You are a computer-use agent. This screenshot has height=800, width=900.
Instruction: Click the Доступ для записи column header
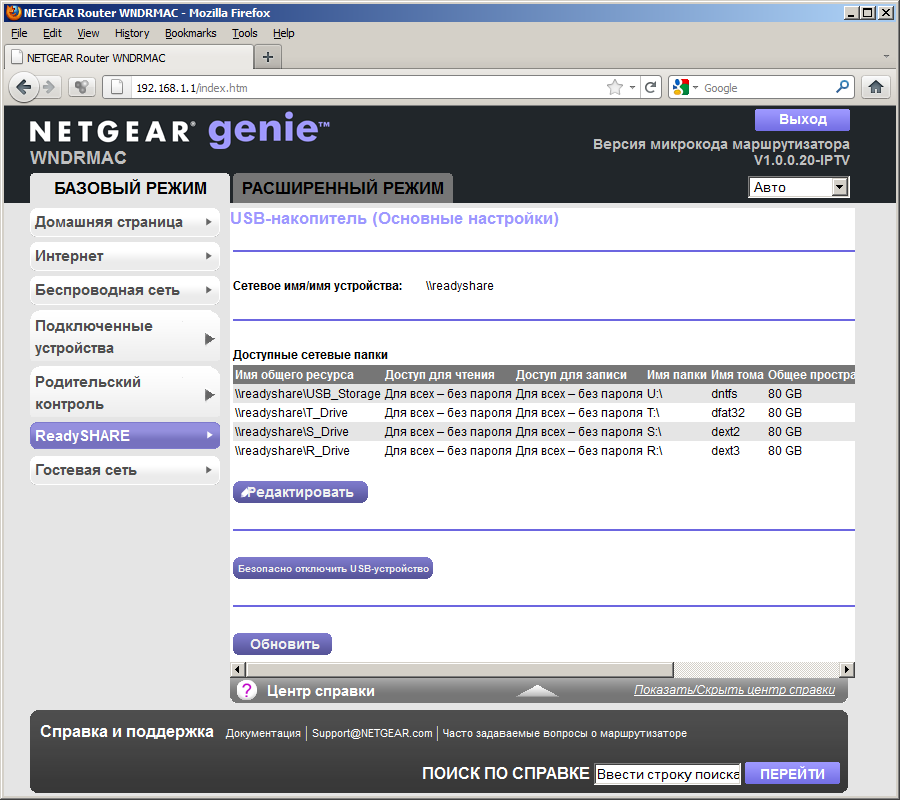click(x=571, y=375)
